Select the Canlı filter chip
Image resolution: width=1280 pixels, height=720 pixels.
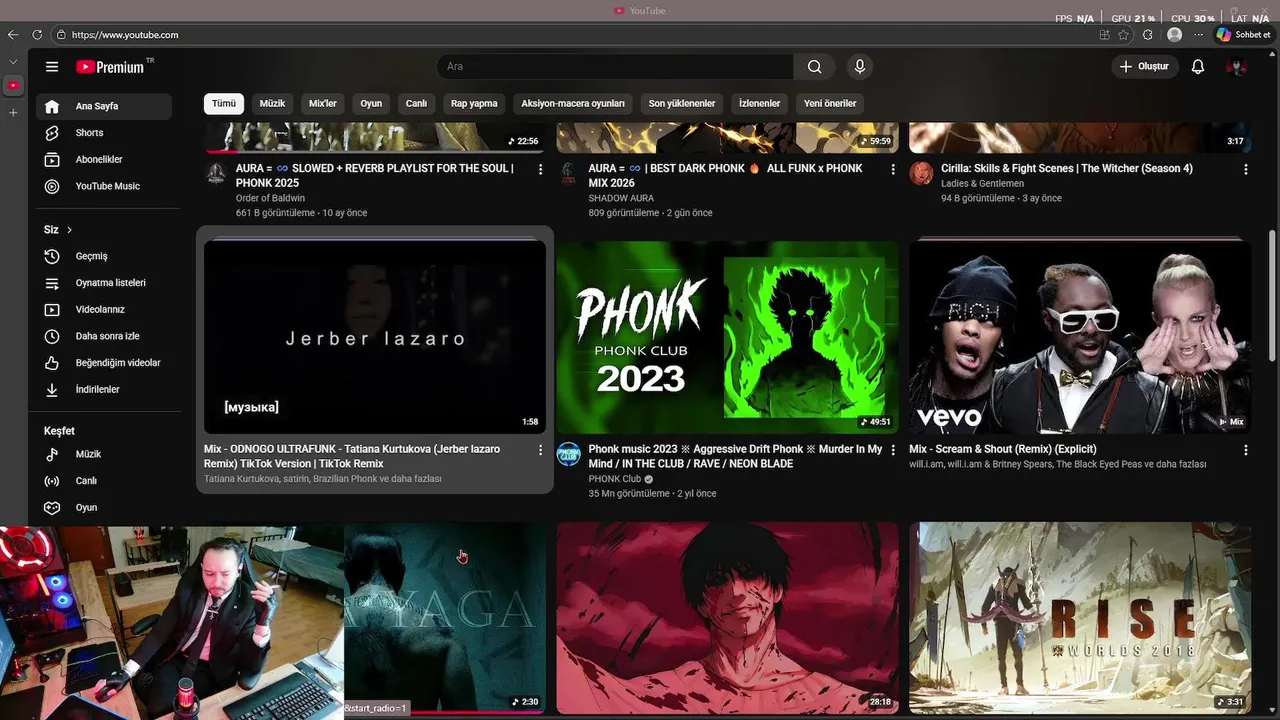pos(416,103)
